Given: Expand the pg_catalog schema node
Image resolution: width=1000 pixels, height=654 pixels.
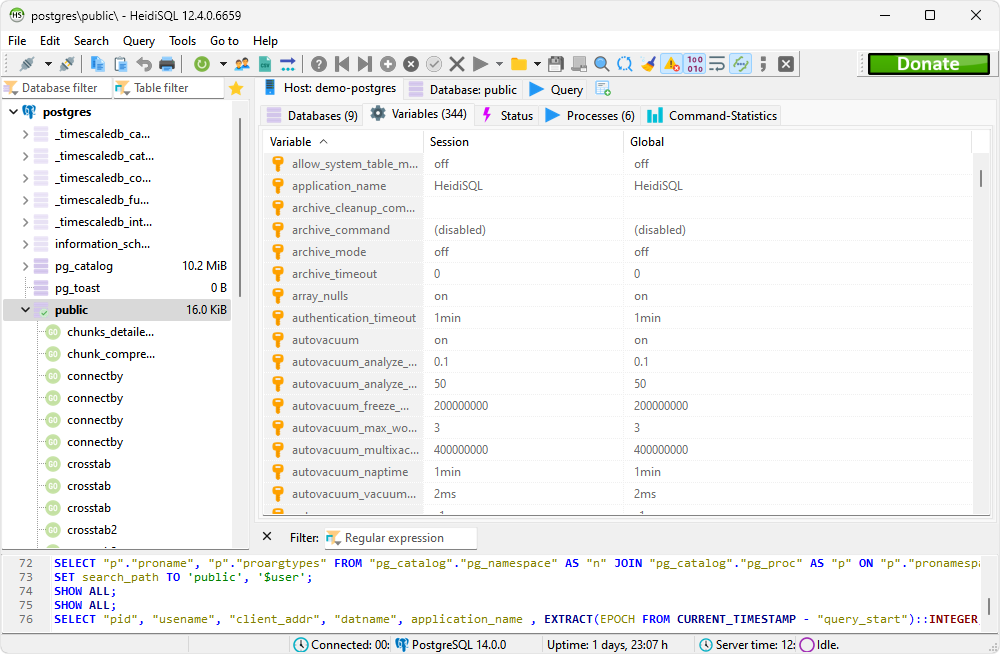Looking at the screenshot, I should [25, 266].
